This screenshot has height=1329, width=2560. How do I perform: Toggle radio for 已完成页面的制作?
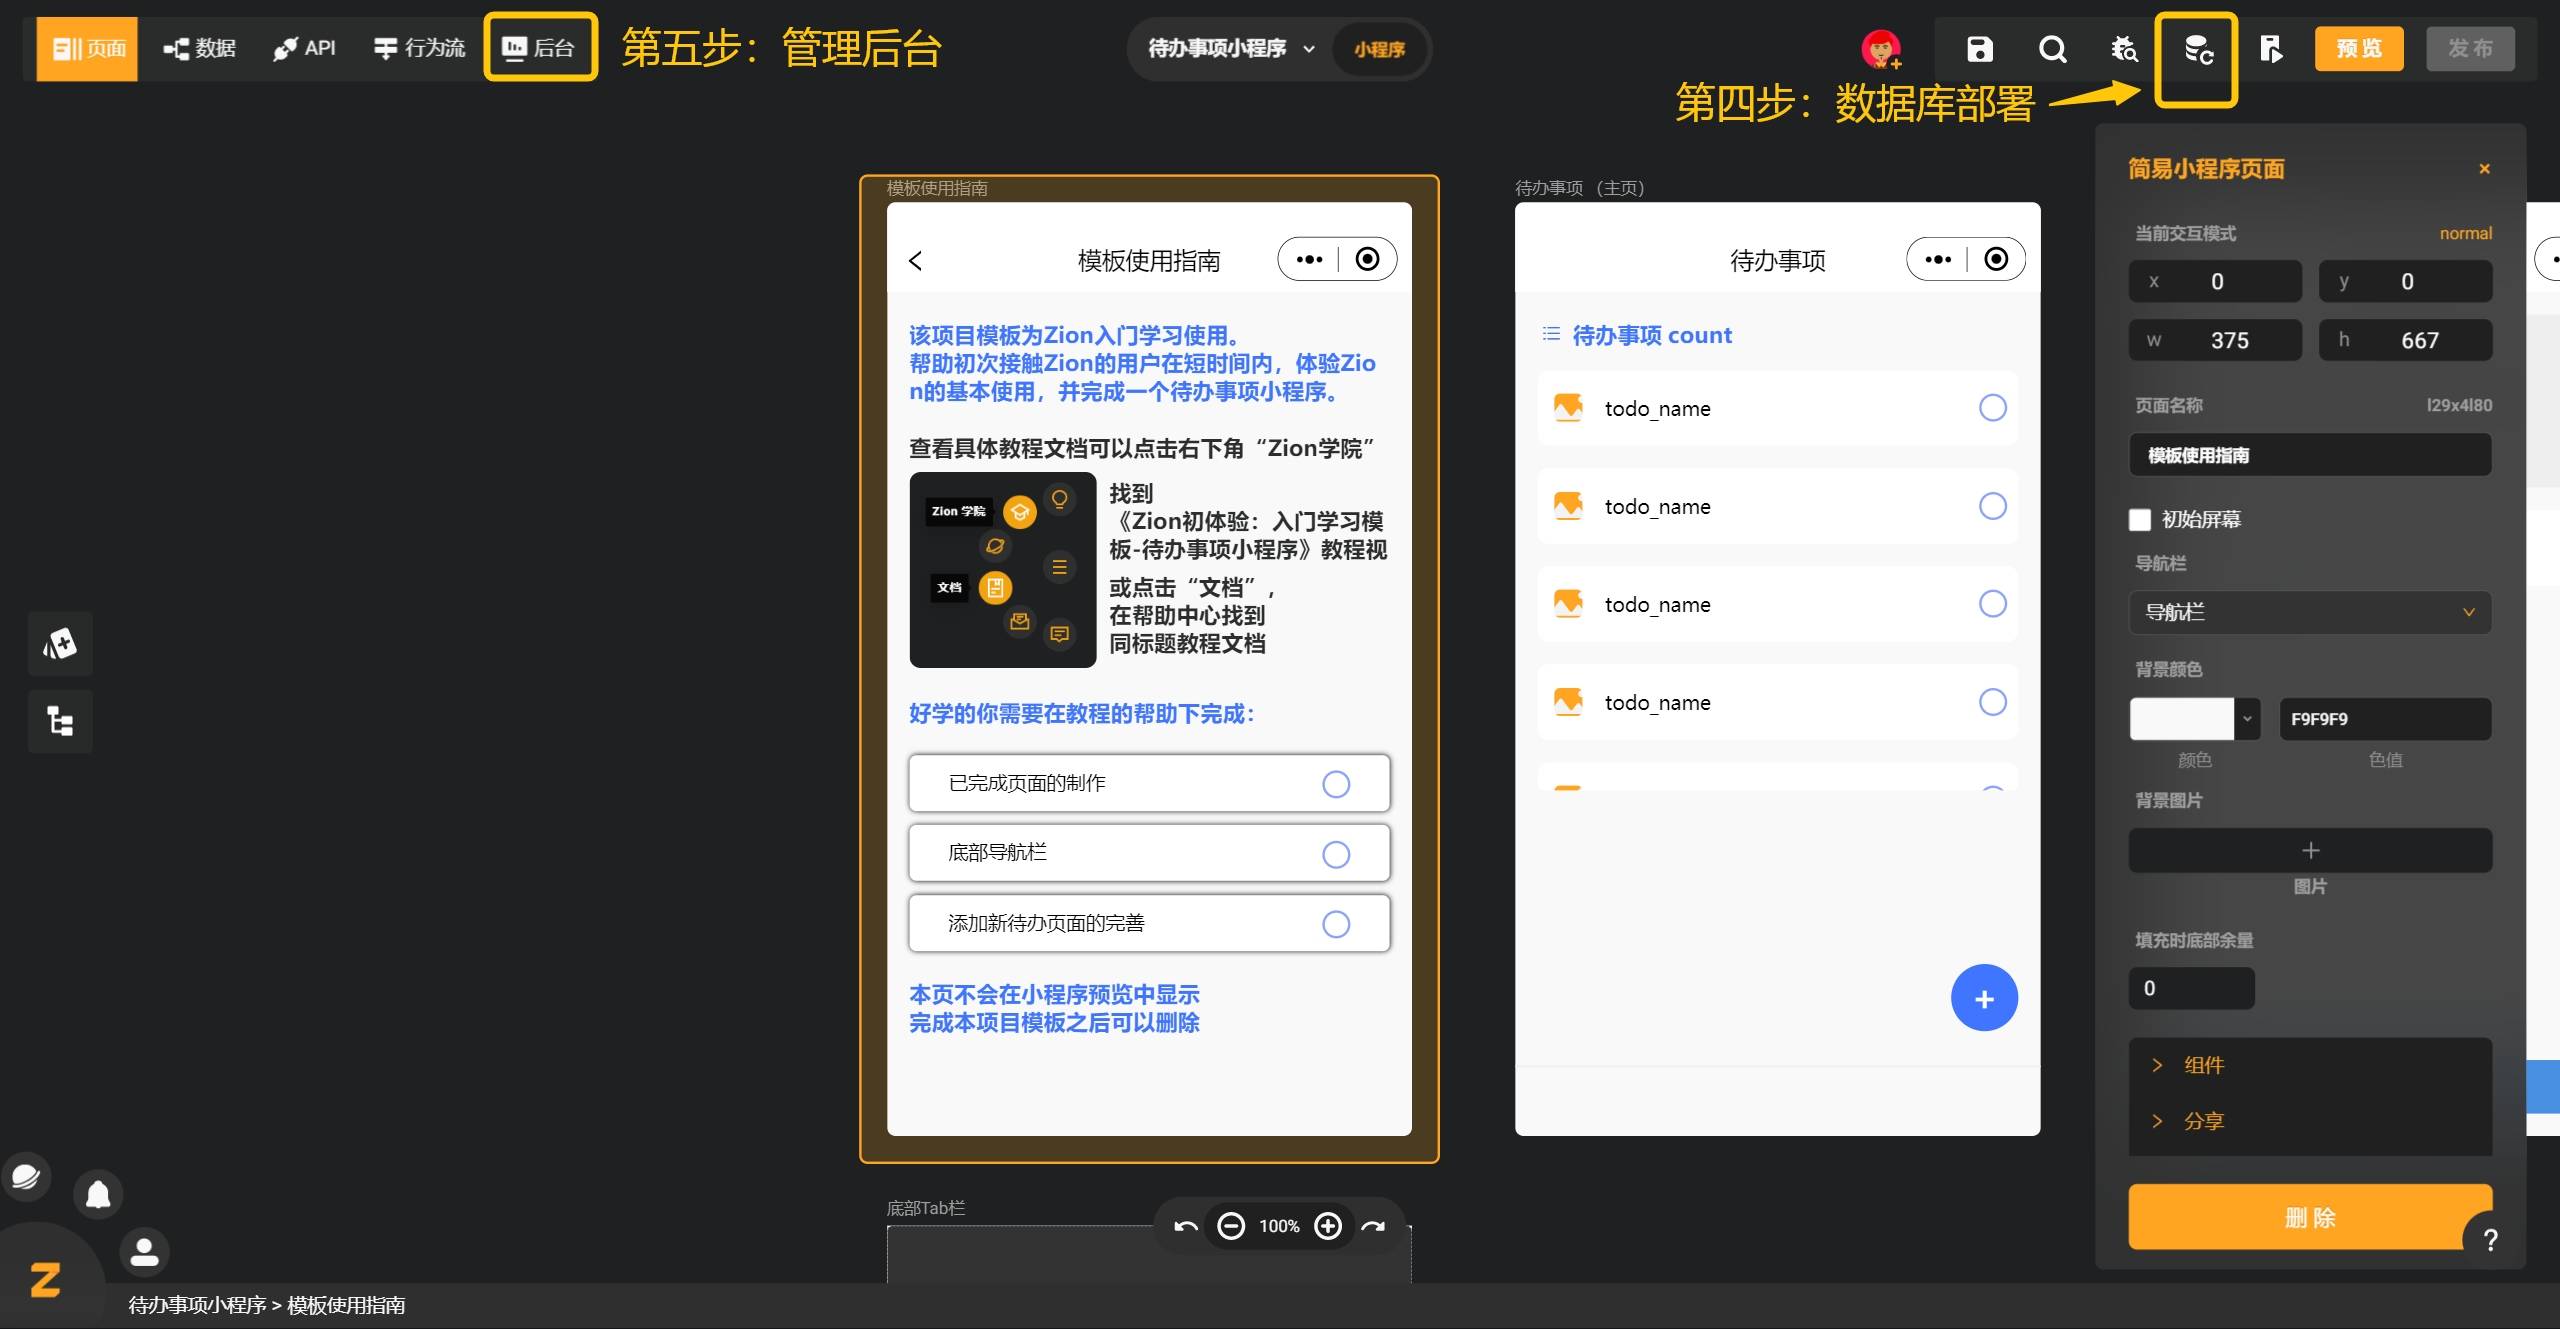click(x=1336, y=784)
